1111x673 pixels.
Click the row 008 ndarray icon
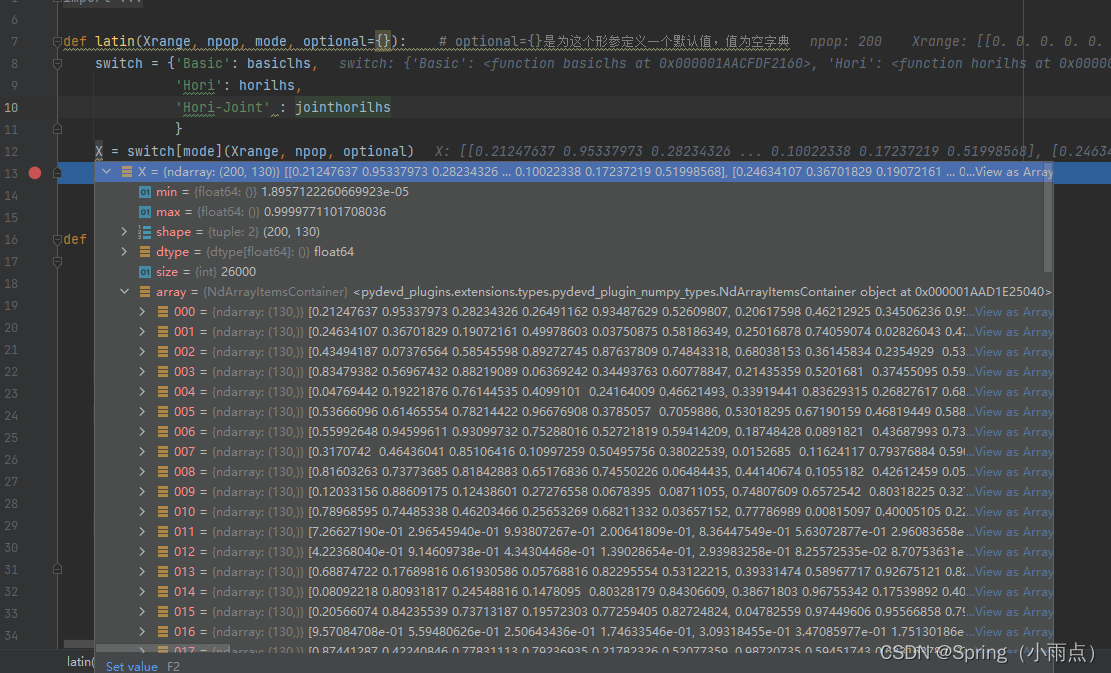coord(162,472)
